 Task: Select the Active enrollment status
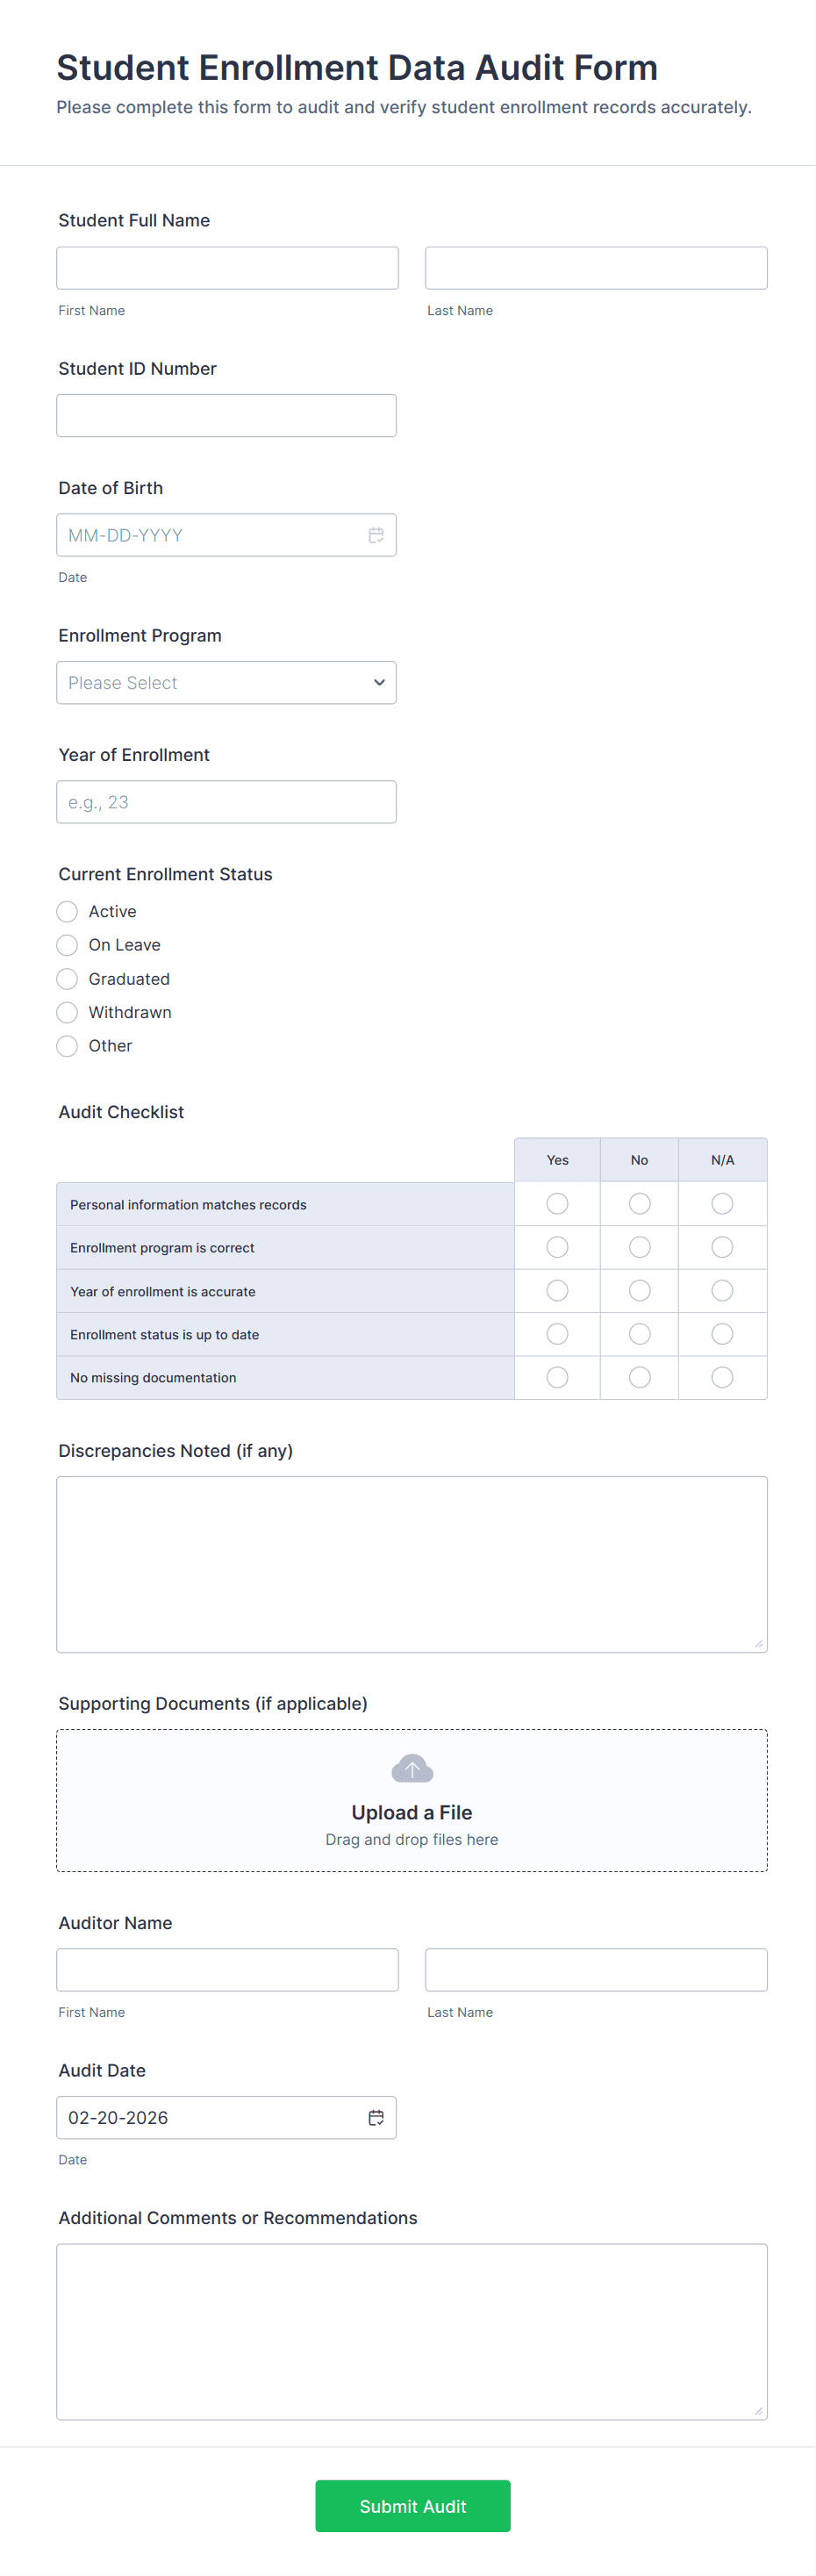67,911
